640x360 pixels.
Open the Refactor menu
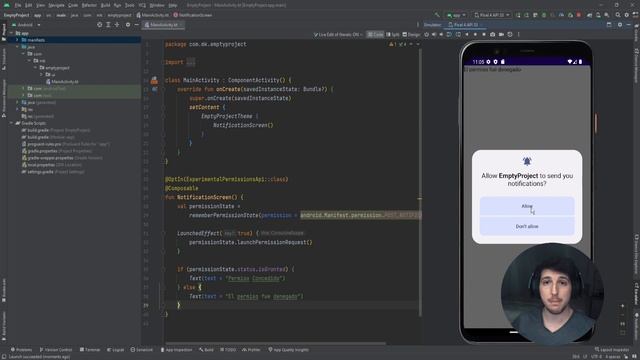coord(89,5)
